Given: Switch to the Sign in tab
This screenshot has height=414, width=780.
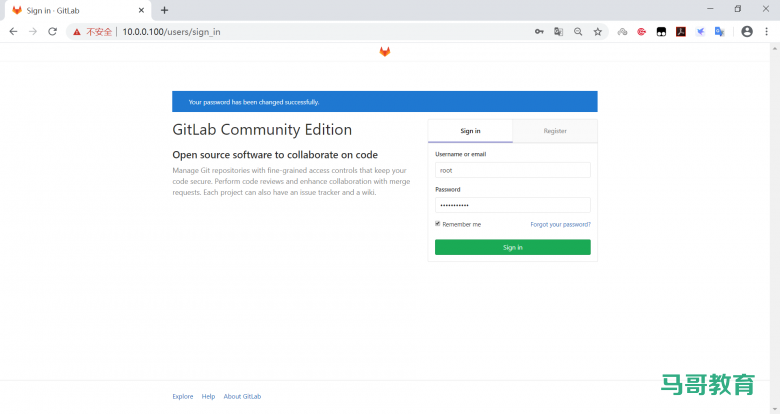Looking at the screenshot, I should pyautogui.click(x=470, y=131).
